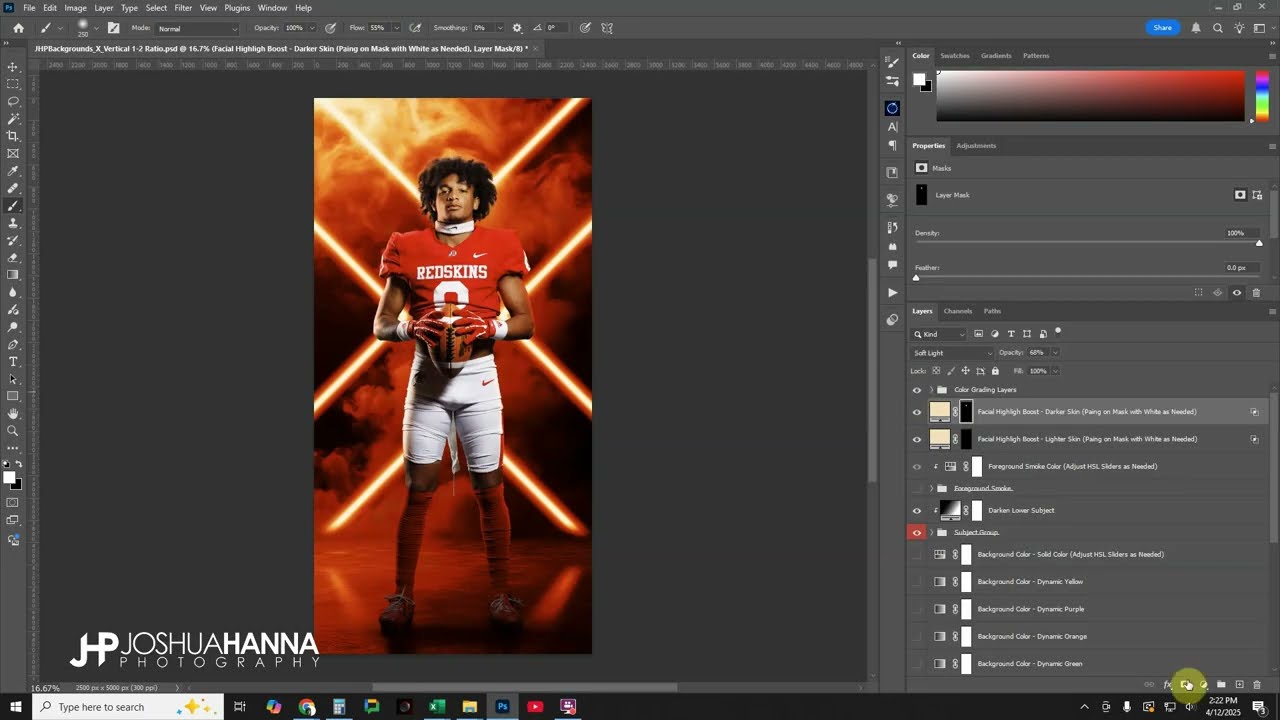Screen dimensions: 1280x720
Task: Select the Rectangular Marquee tool
Action: click(x=13, y=84)
